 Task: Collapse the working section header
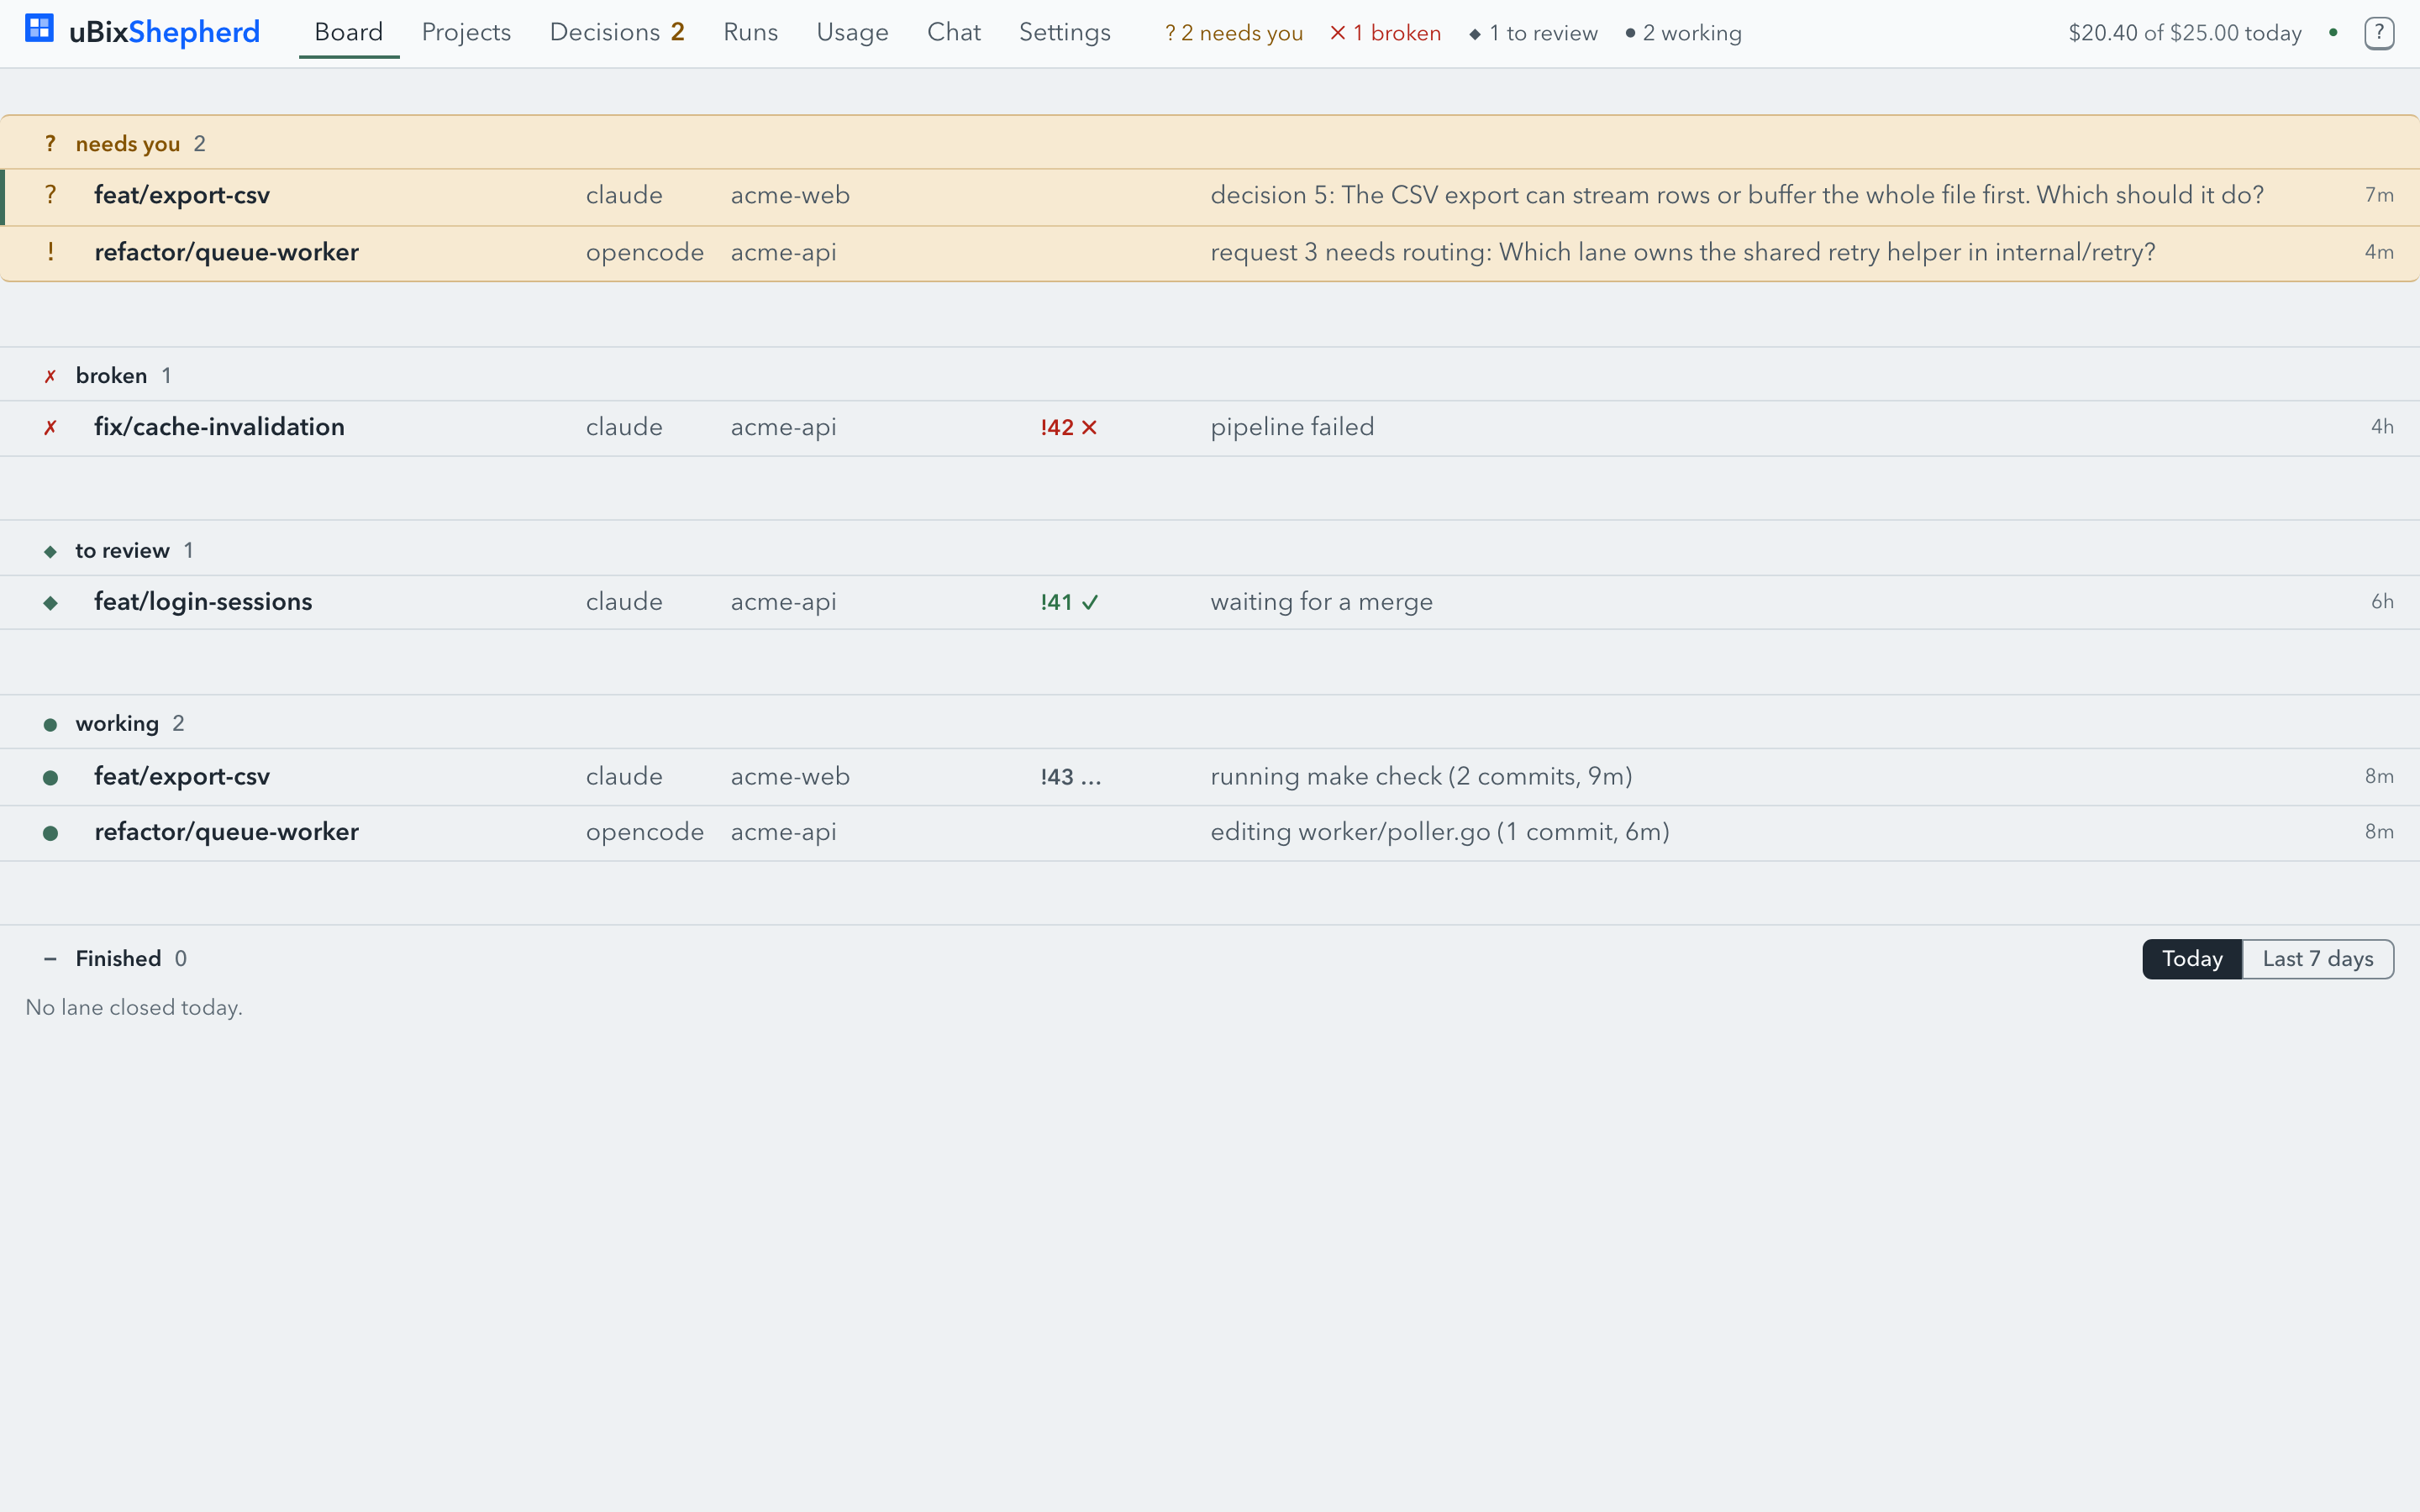pos(1210,723)
